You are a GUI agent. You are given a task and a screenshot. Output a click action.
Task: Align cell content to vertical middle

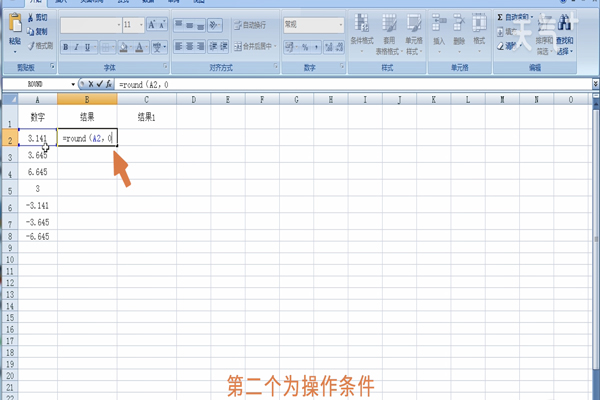pos(189,25)
